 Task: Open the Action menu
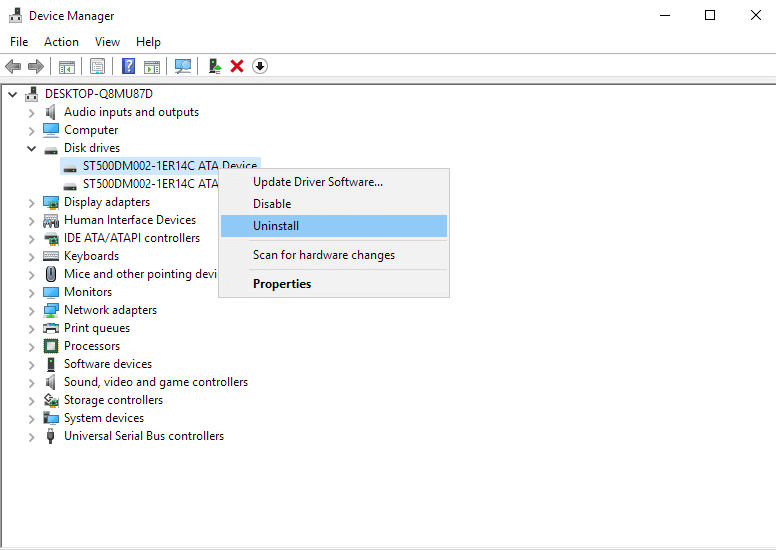point(61,42)
